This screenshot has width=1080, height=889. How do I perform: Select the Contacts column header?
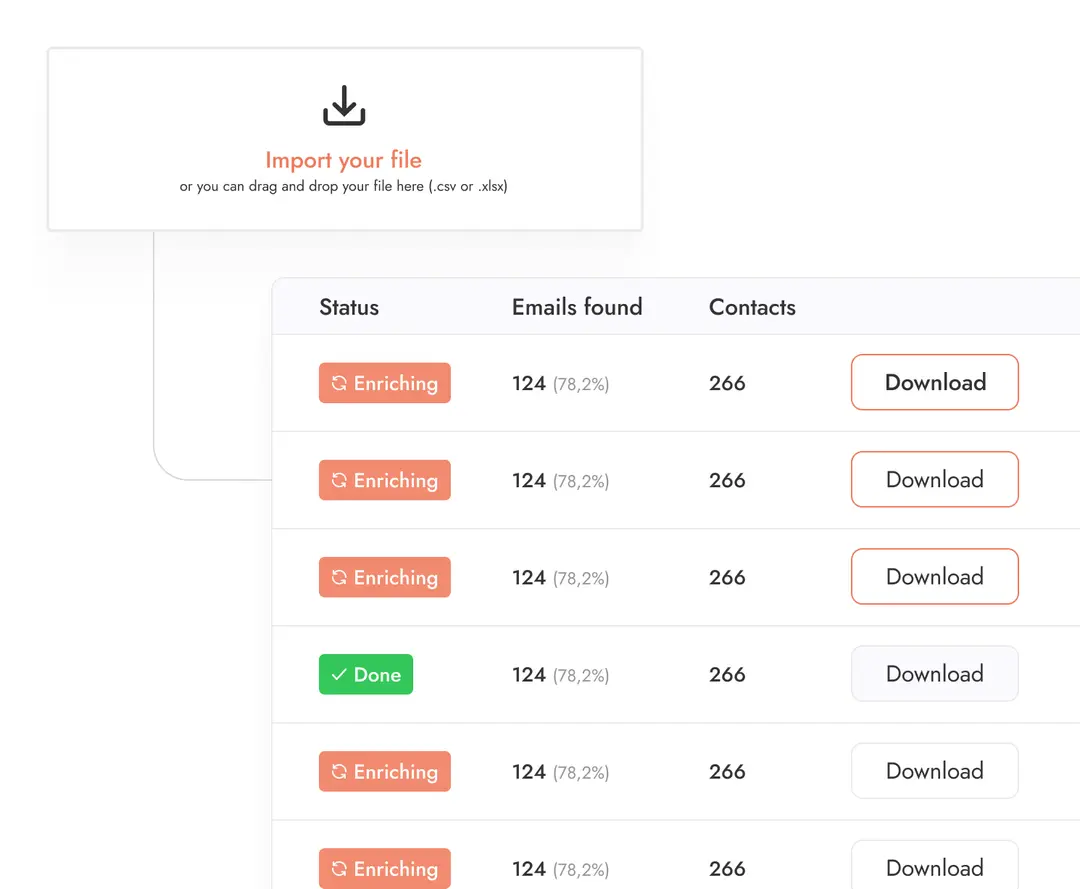752,307
